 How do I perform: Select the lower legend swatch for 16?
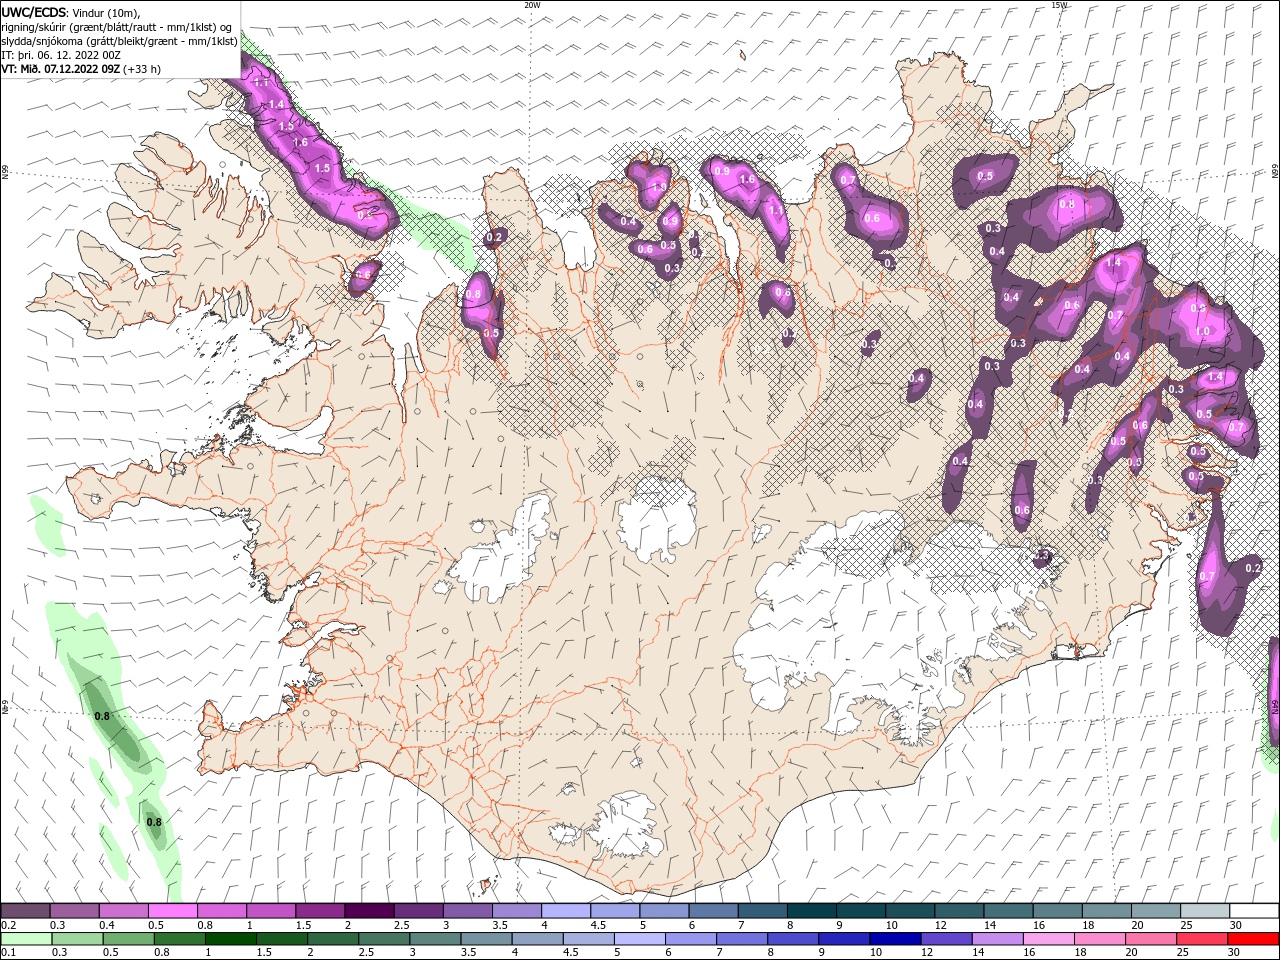tap(1047, 938)
